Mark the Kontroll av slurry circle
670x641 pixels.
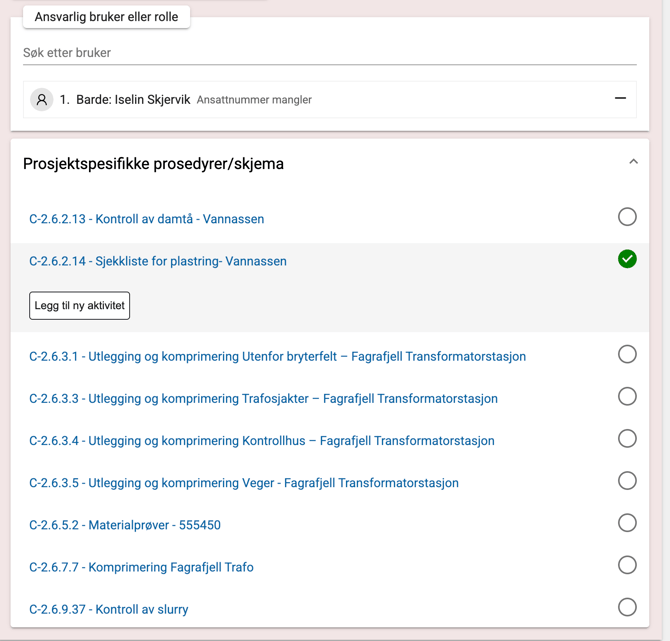(627, 607)
